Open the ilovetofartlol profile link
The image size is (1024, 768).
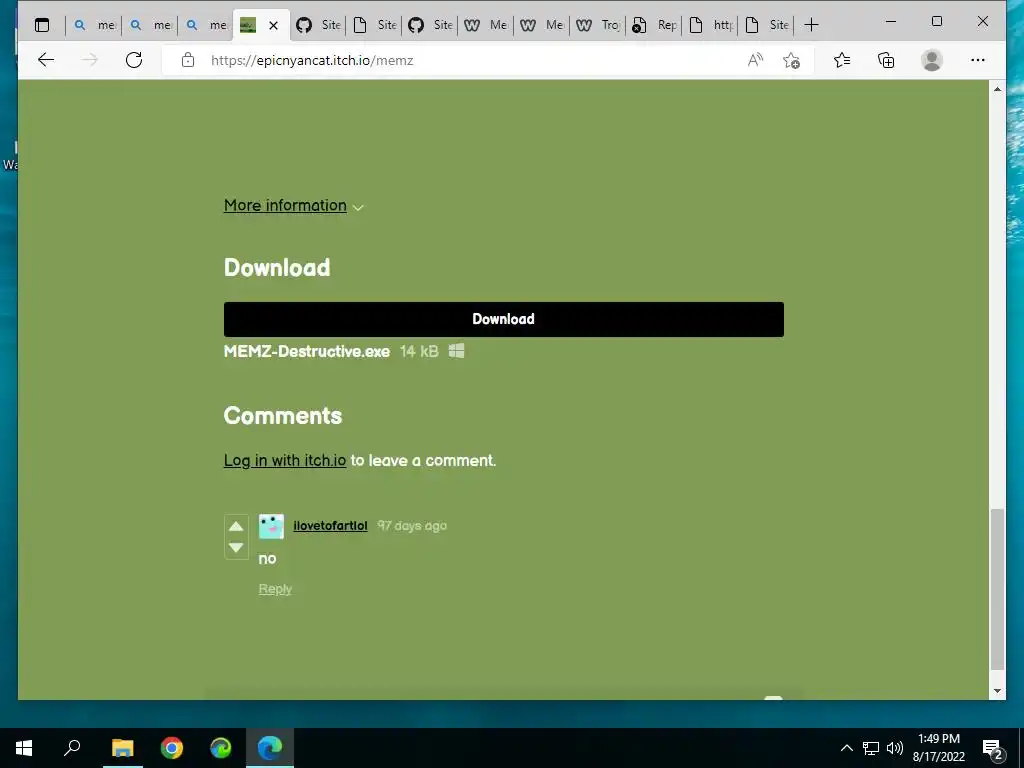point(330,526)
